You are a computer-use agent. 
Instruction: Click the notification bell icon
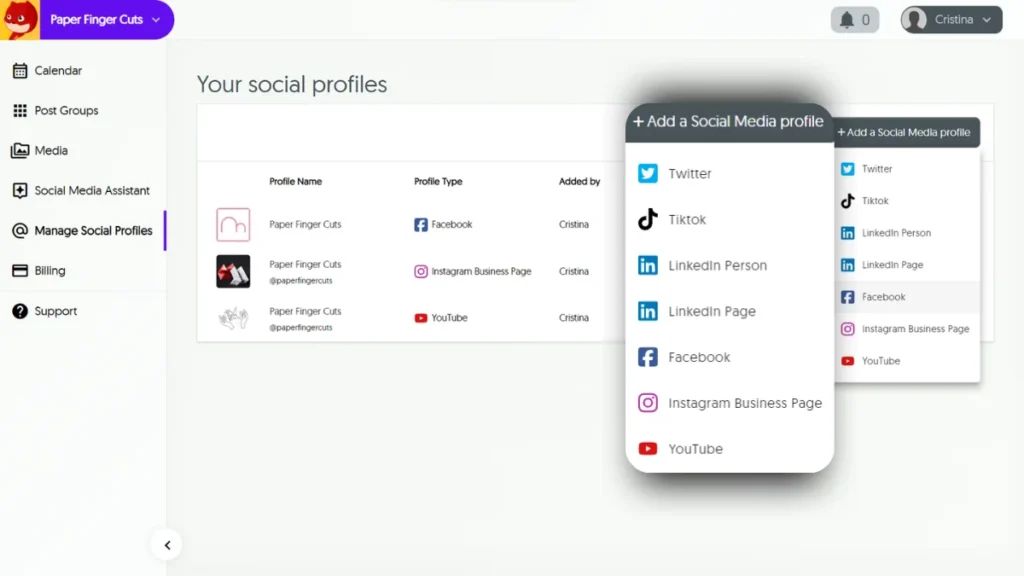click(847, 20)
